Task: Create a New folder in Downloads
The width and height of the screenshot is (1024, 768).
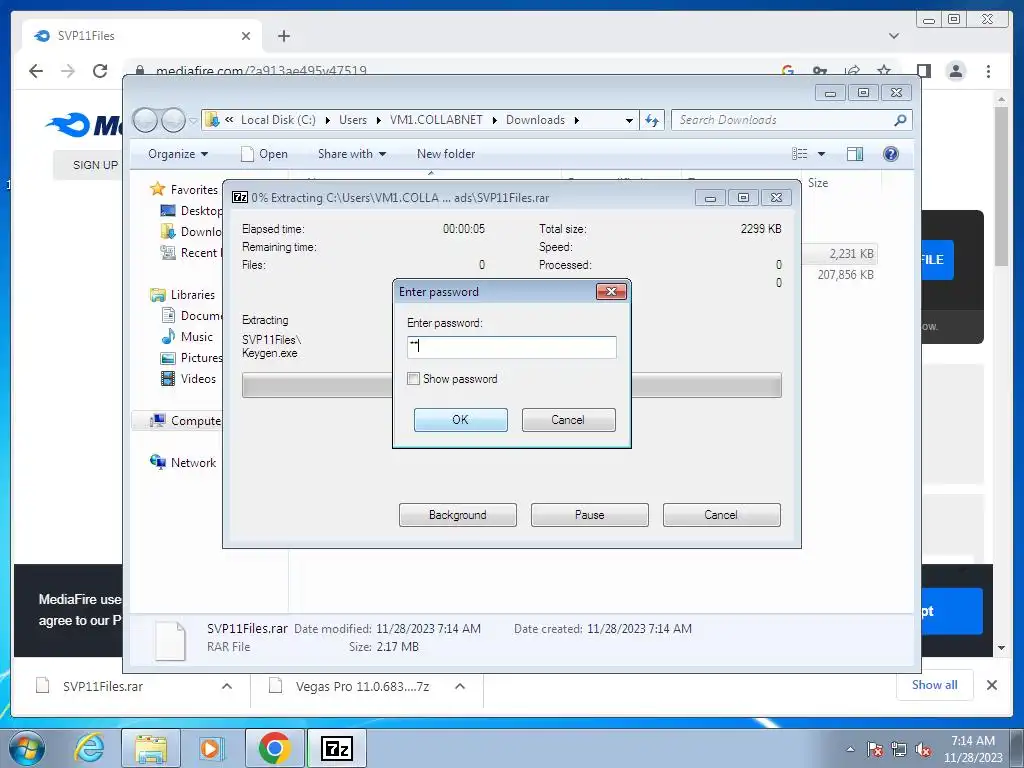Action: coord(446,154)
